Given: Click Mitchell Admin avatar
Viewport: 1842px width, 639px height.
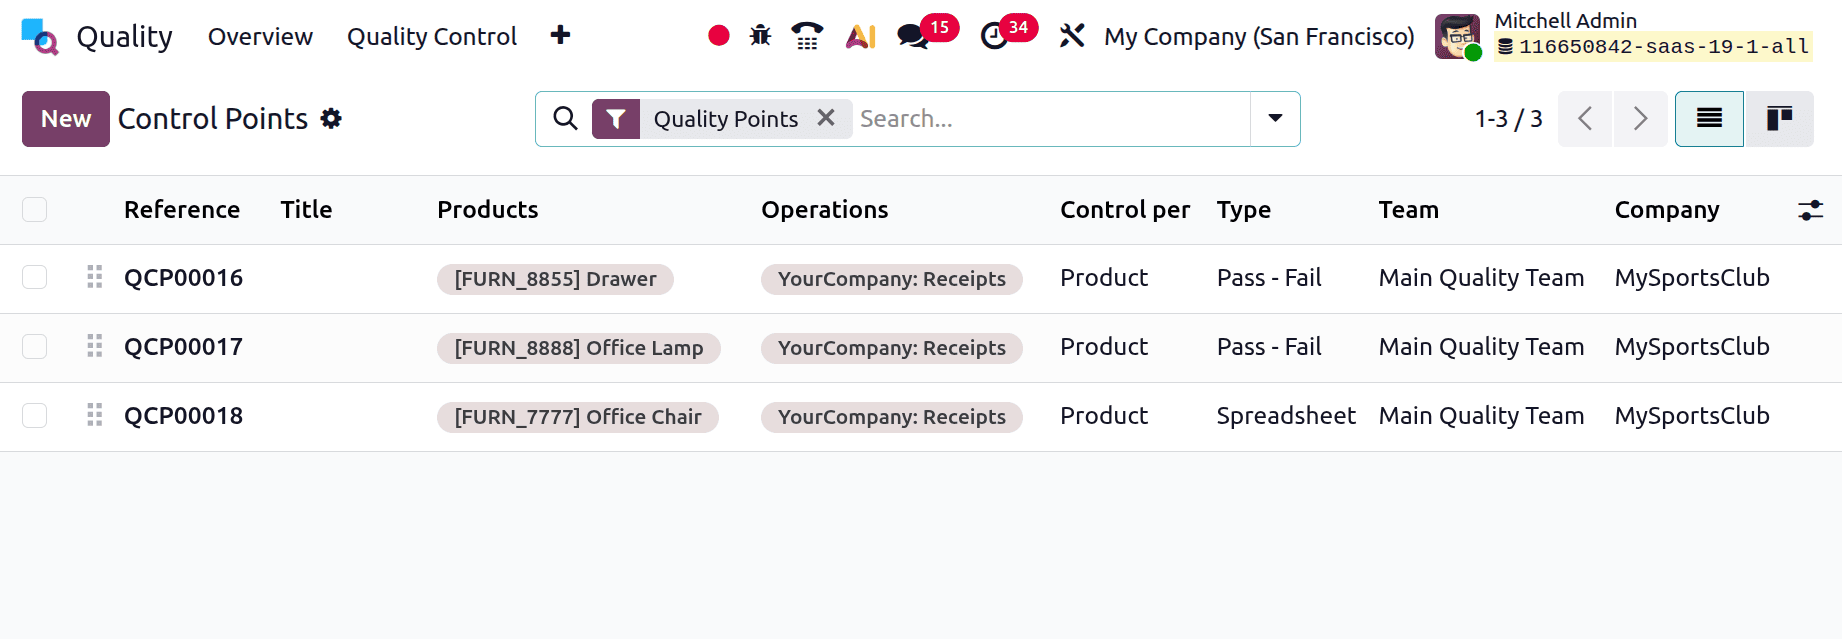Looking at the screenshot, I should 1457,37.
